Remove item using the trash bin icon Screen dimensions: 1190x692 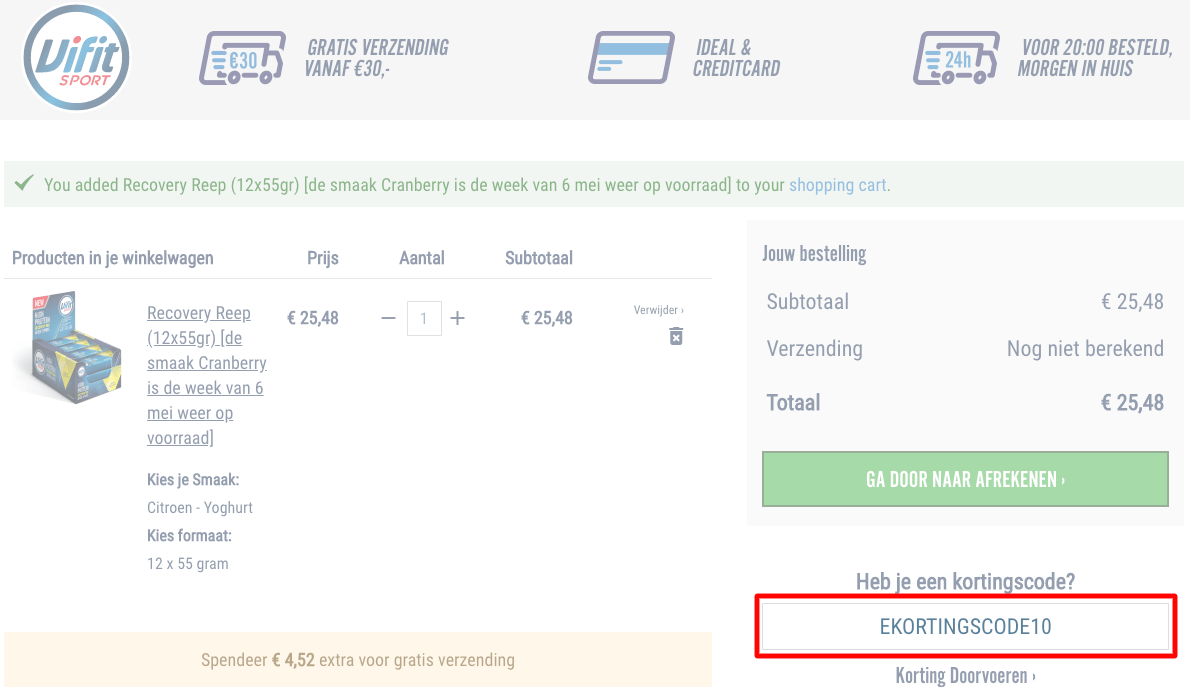676,336
